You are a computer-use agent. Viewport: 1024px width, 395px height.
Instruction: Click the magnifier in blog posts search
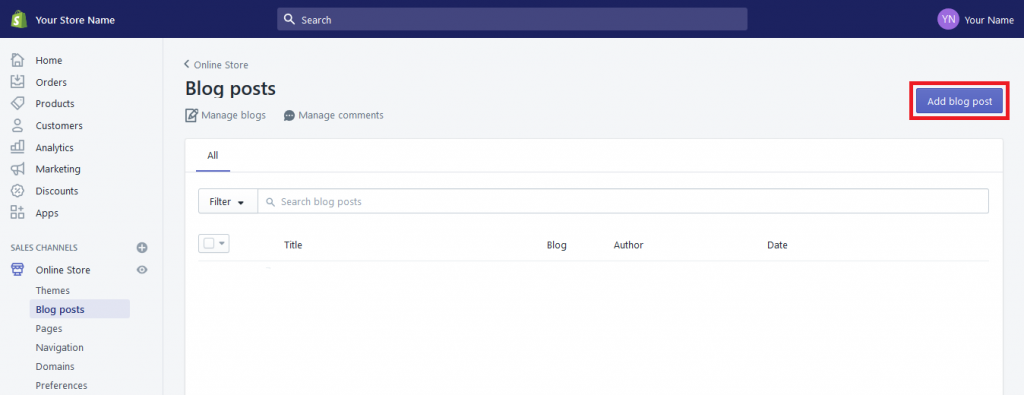point(270,202)
